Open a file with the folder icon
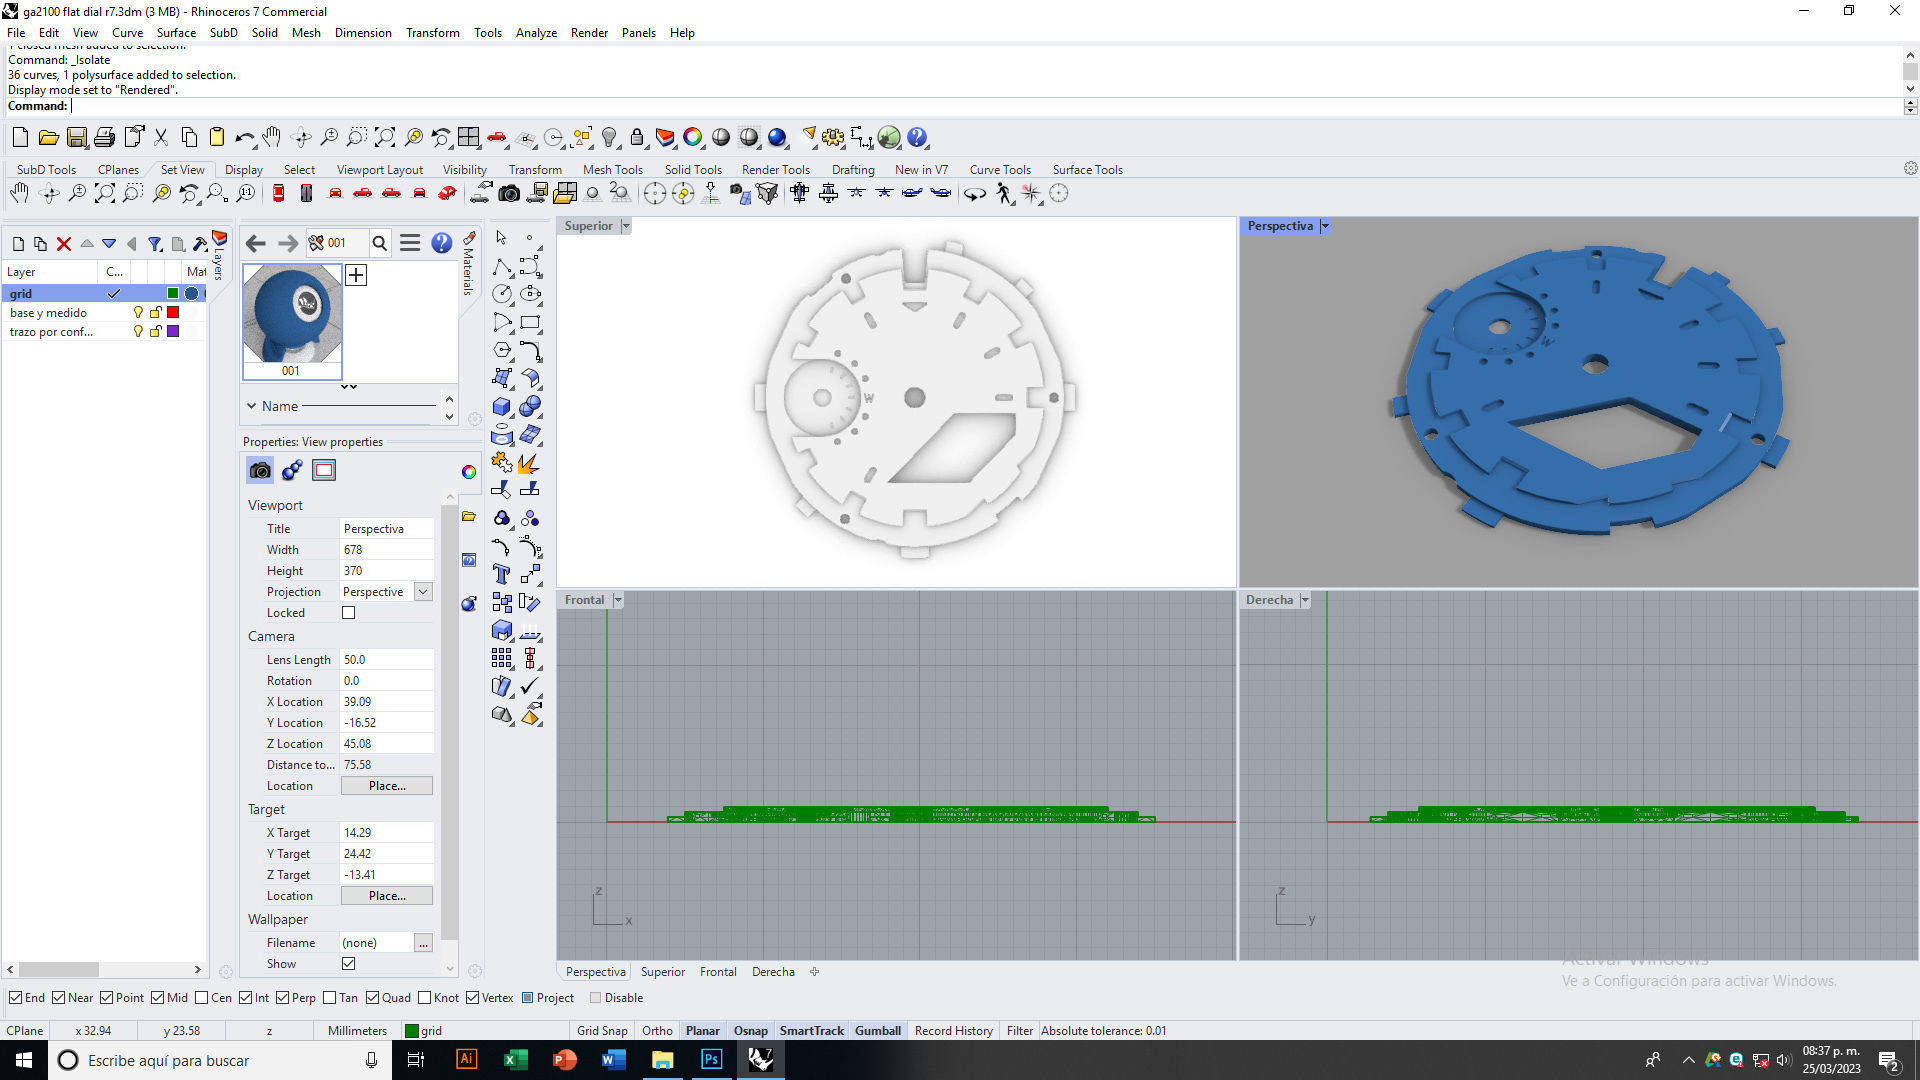The width and height of the screenshot is (1920, 1080). (x=48, y=137)
